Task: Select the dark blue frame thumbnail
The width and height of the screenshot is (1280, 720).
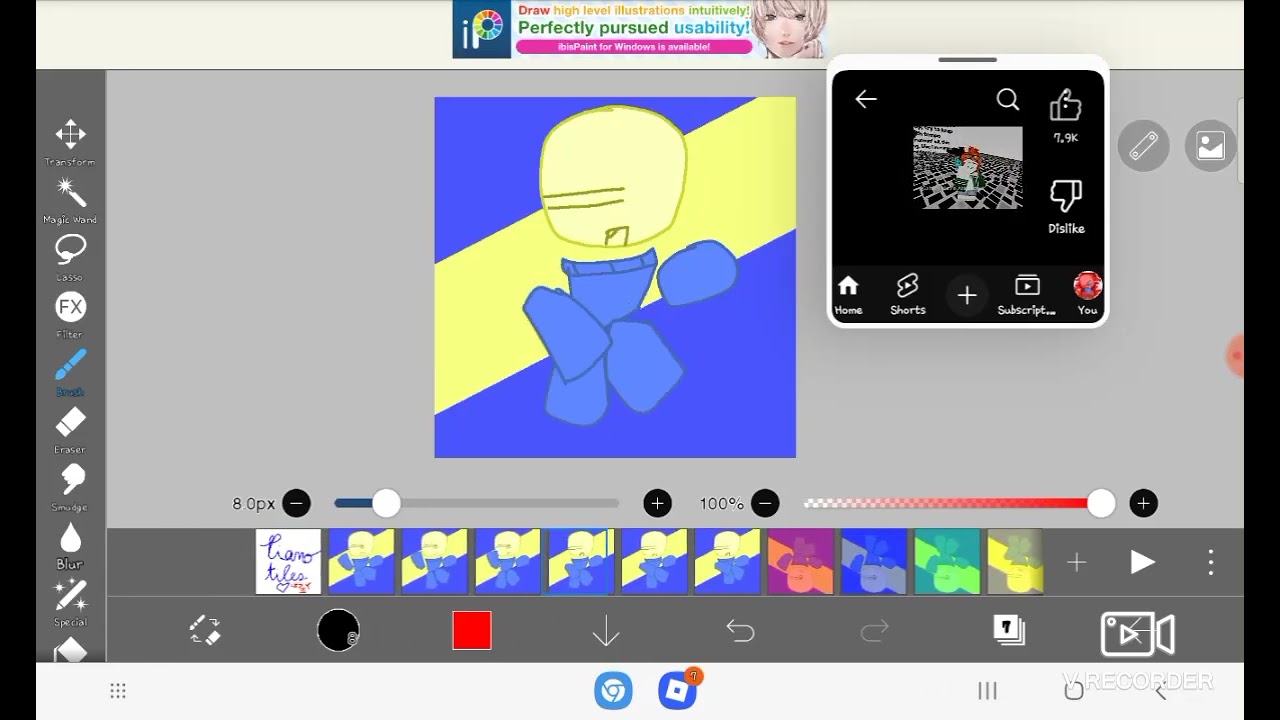Action: [x=873, y=562]
